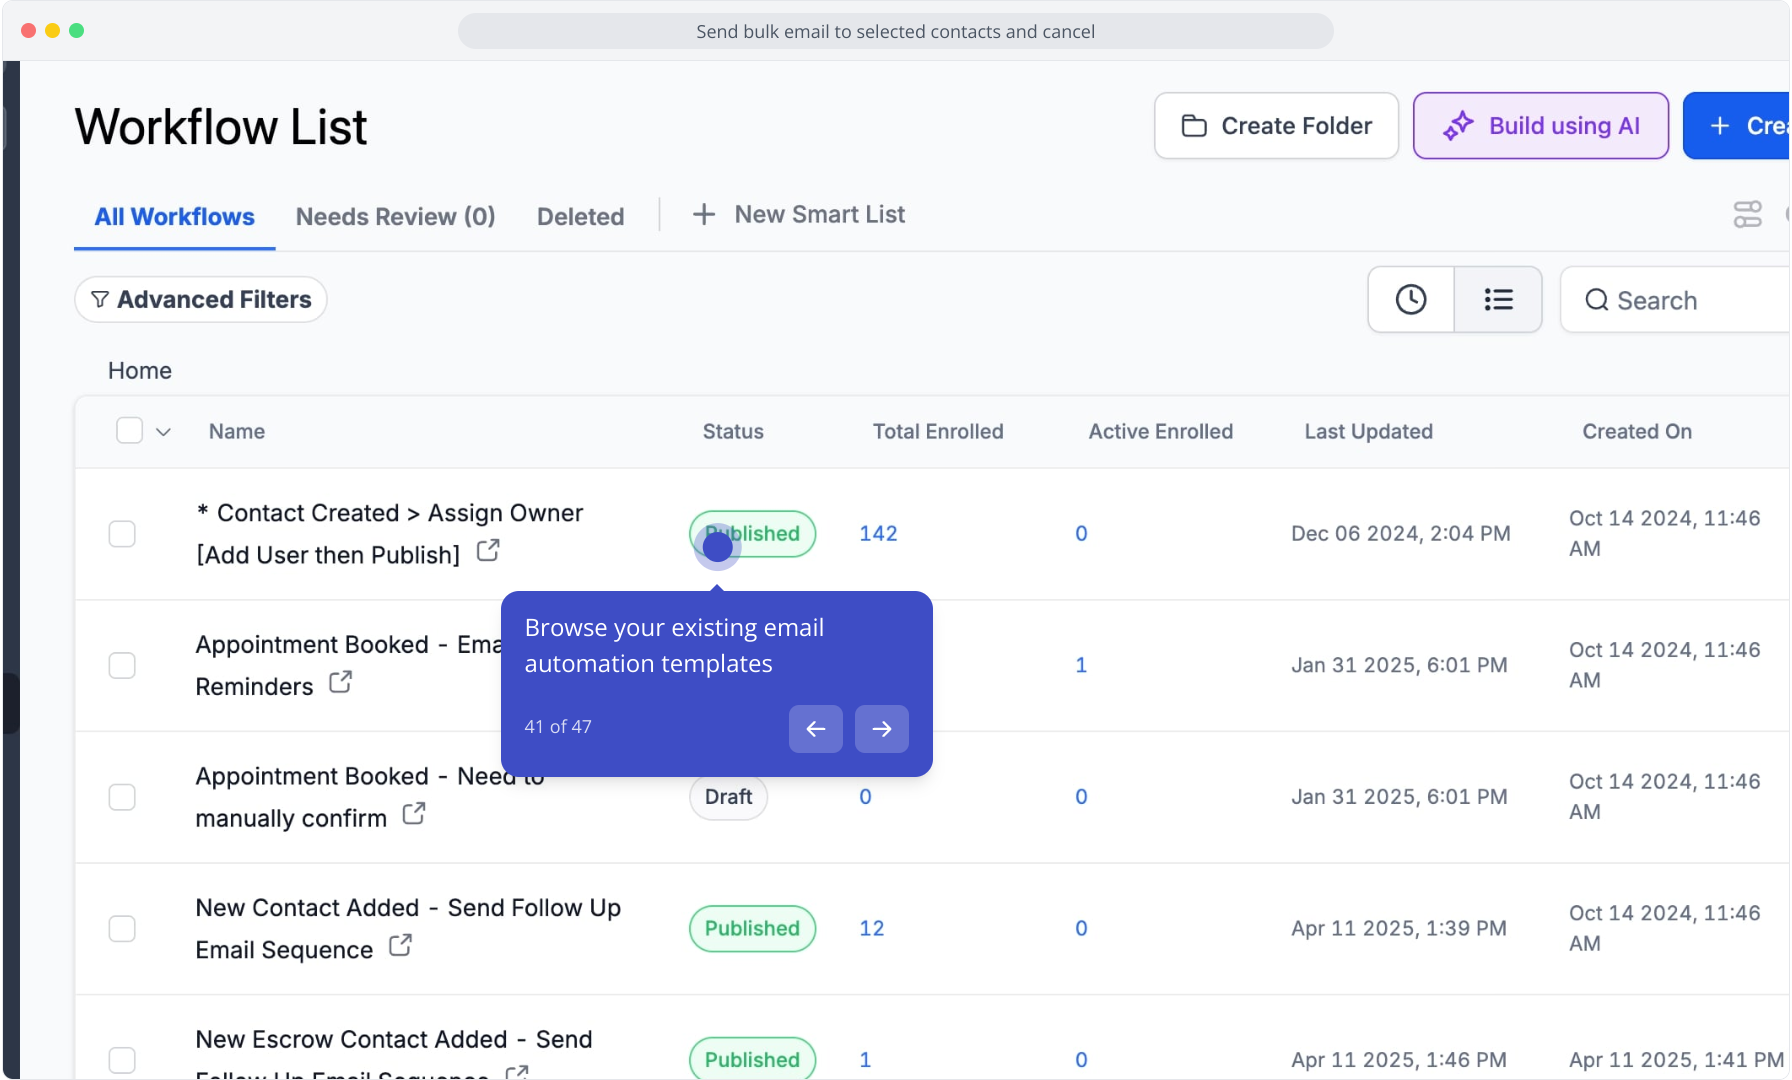1792x1080 pixels.
Task: Click Dec 06 2024, 2:04 PM timestamp
Action: [x=1401, y=534]
